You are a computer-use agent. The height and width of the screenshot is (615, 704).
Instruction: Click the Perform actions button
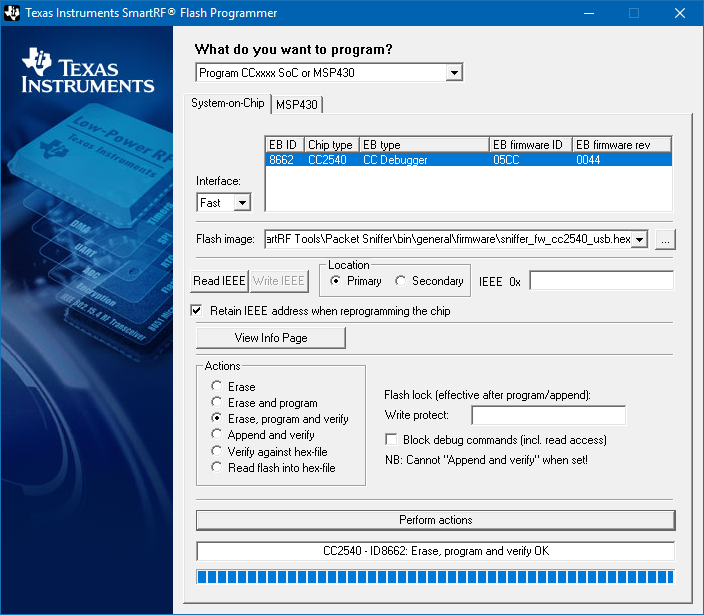tap(436, 520)
